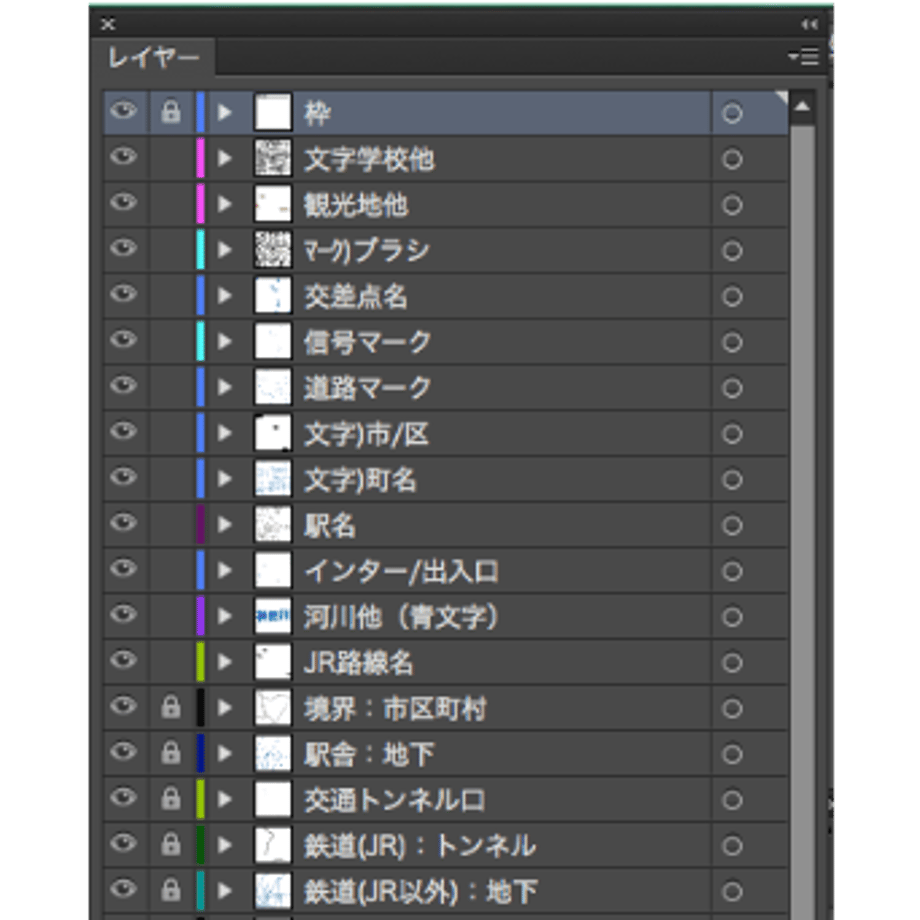Viewport: 920px width, 920px height.
Task: Expand the 文字学校他 layer
Action: tap(225, 158)
